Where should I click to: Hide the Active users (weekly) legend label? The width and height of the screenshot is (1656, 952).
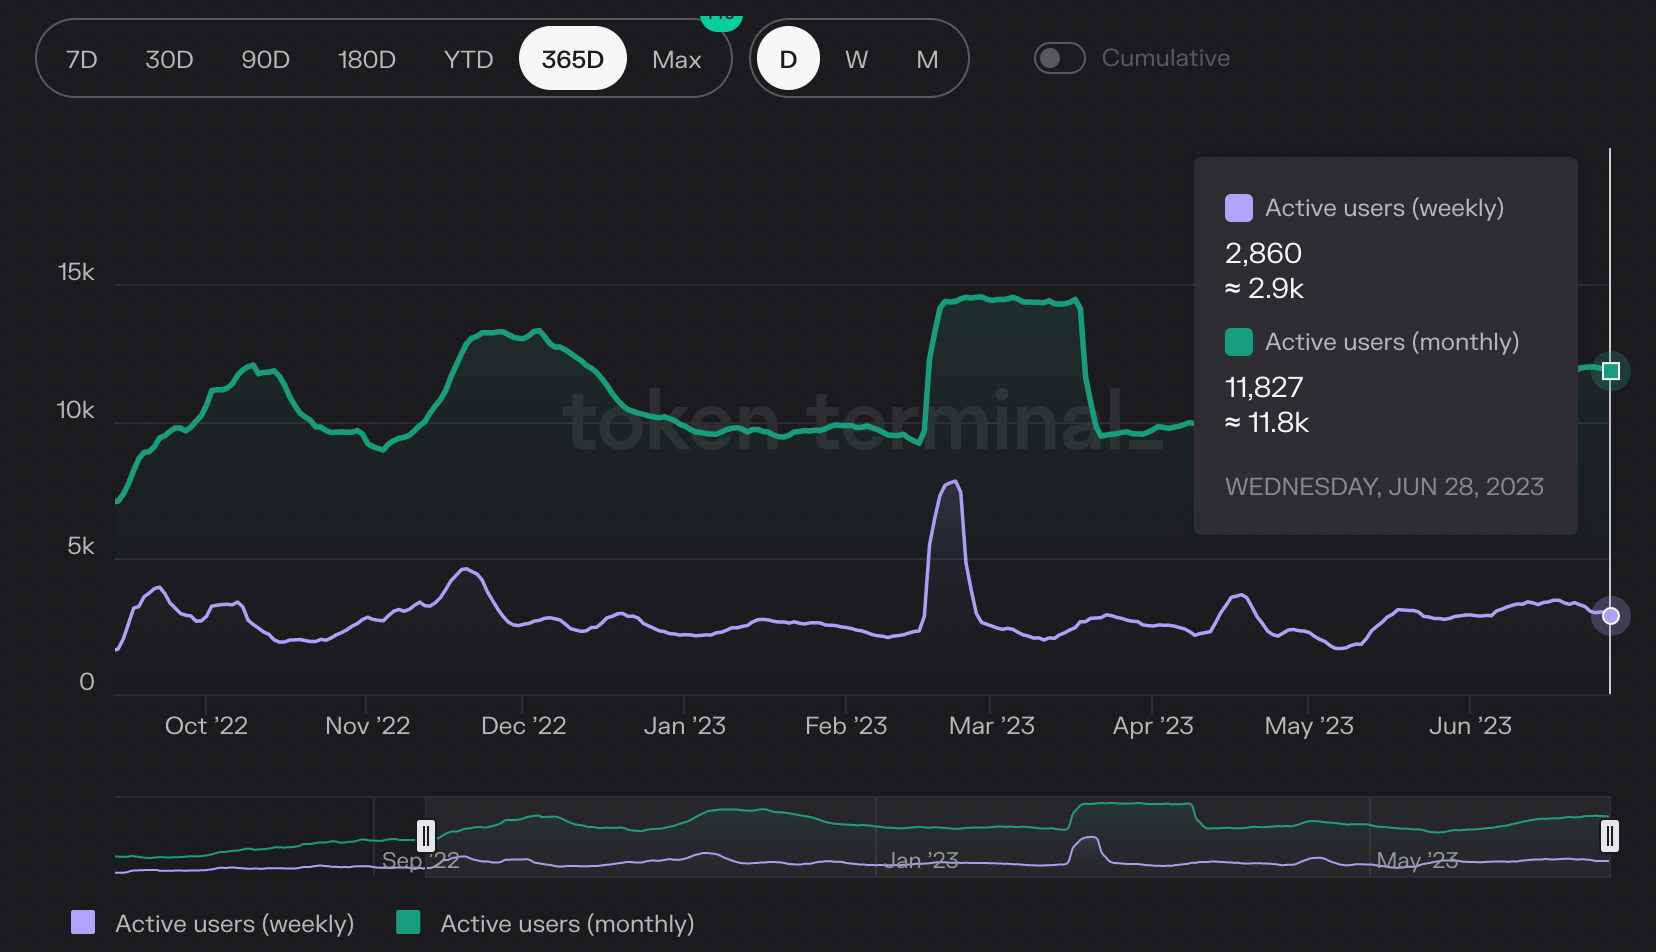tap(234, 924)
